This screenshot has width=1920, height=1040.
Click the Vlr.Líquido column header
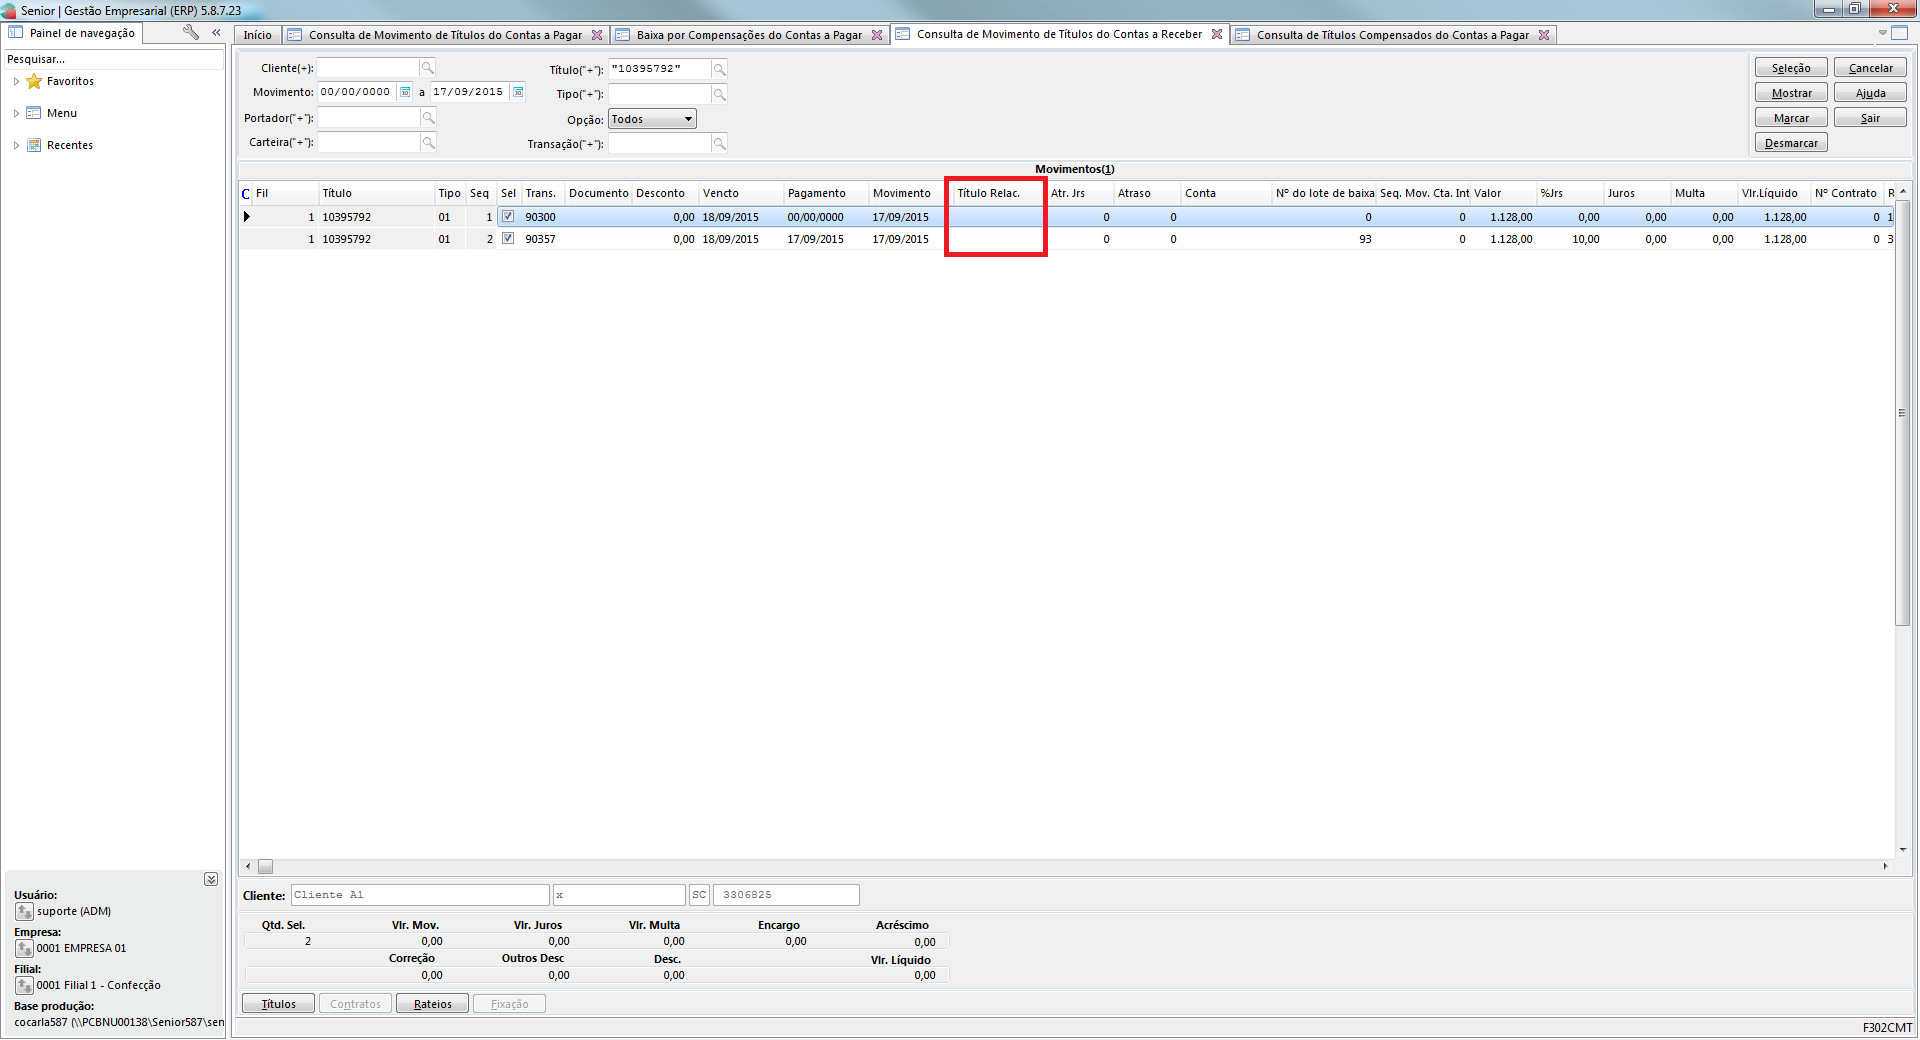(x=1773, y=193)
